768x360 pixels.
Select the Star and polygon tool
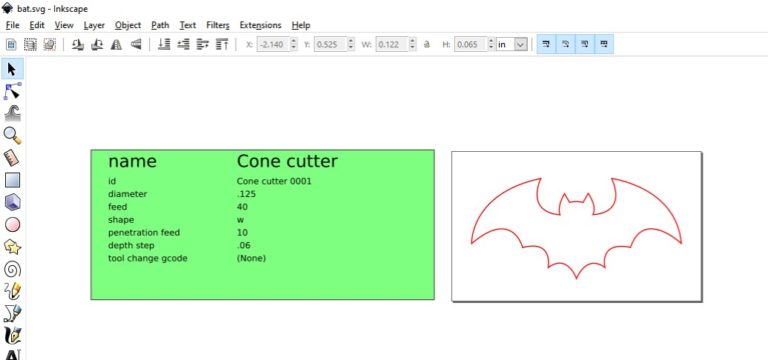click(12, 247)
